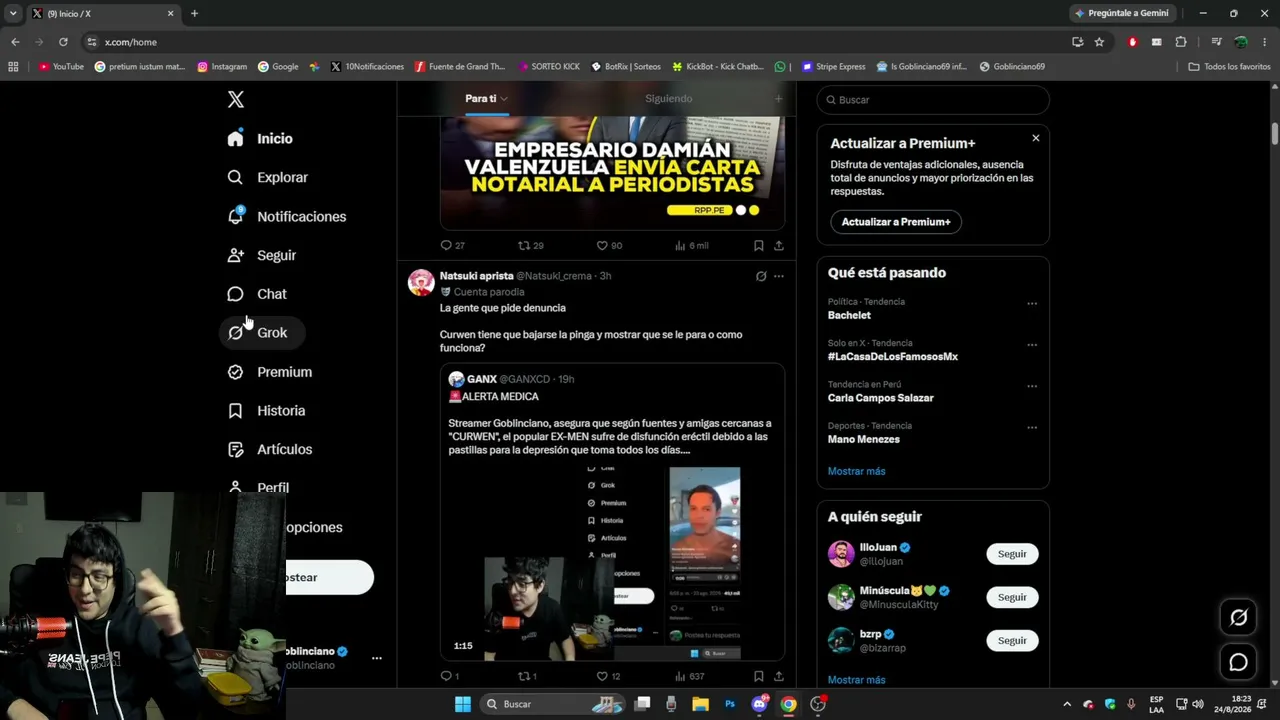Open more options for Mano Menezes trend
The image size is (1280, 720).
1032,428
